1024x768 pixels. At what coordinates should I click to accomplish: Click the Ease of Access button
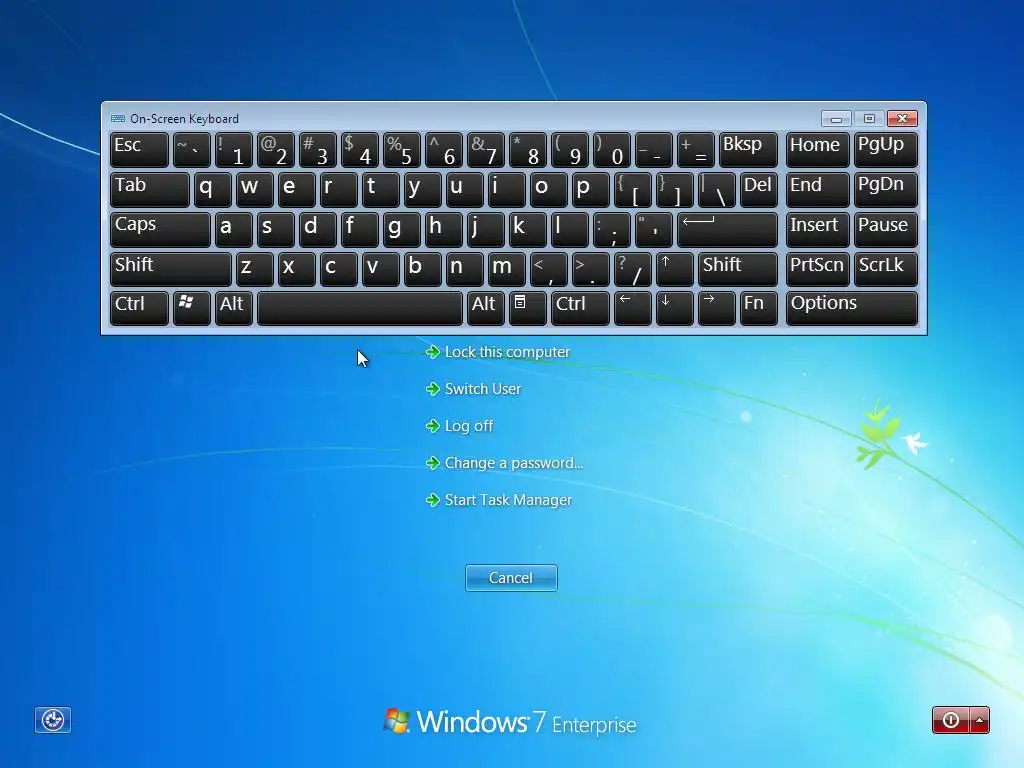coord(53,720)
